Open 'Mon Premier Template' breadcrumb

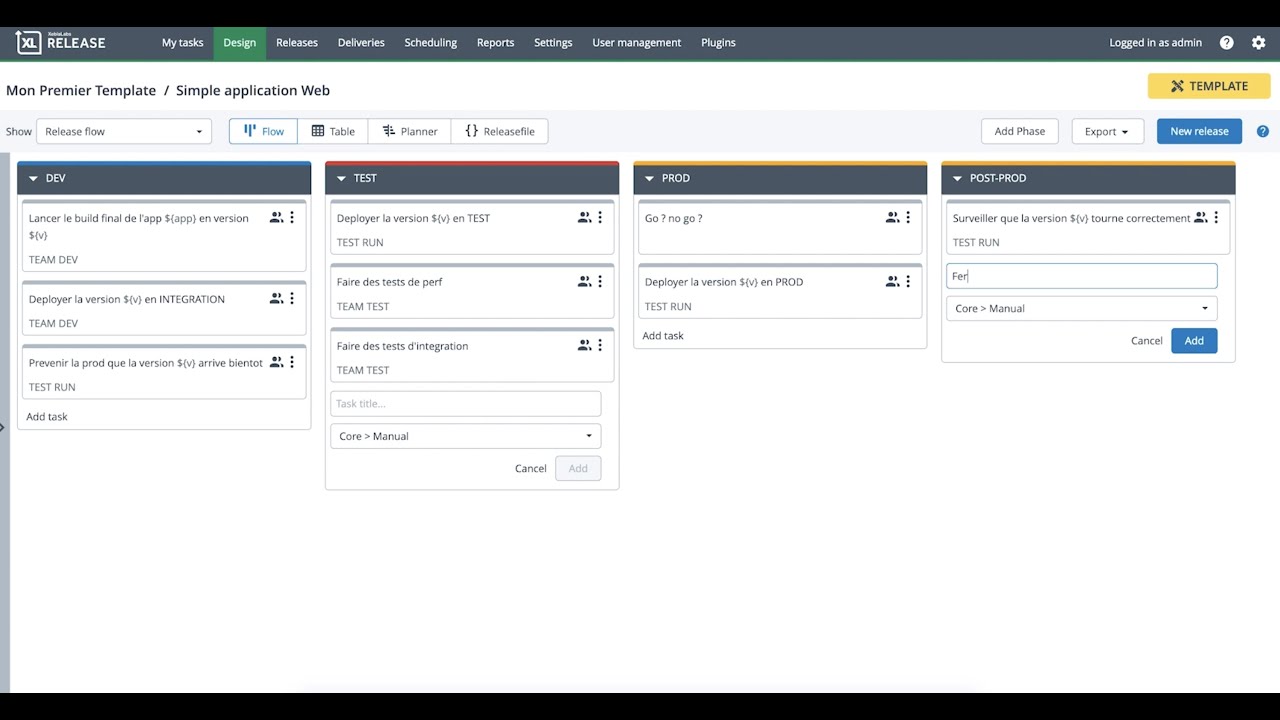81,90
